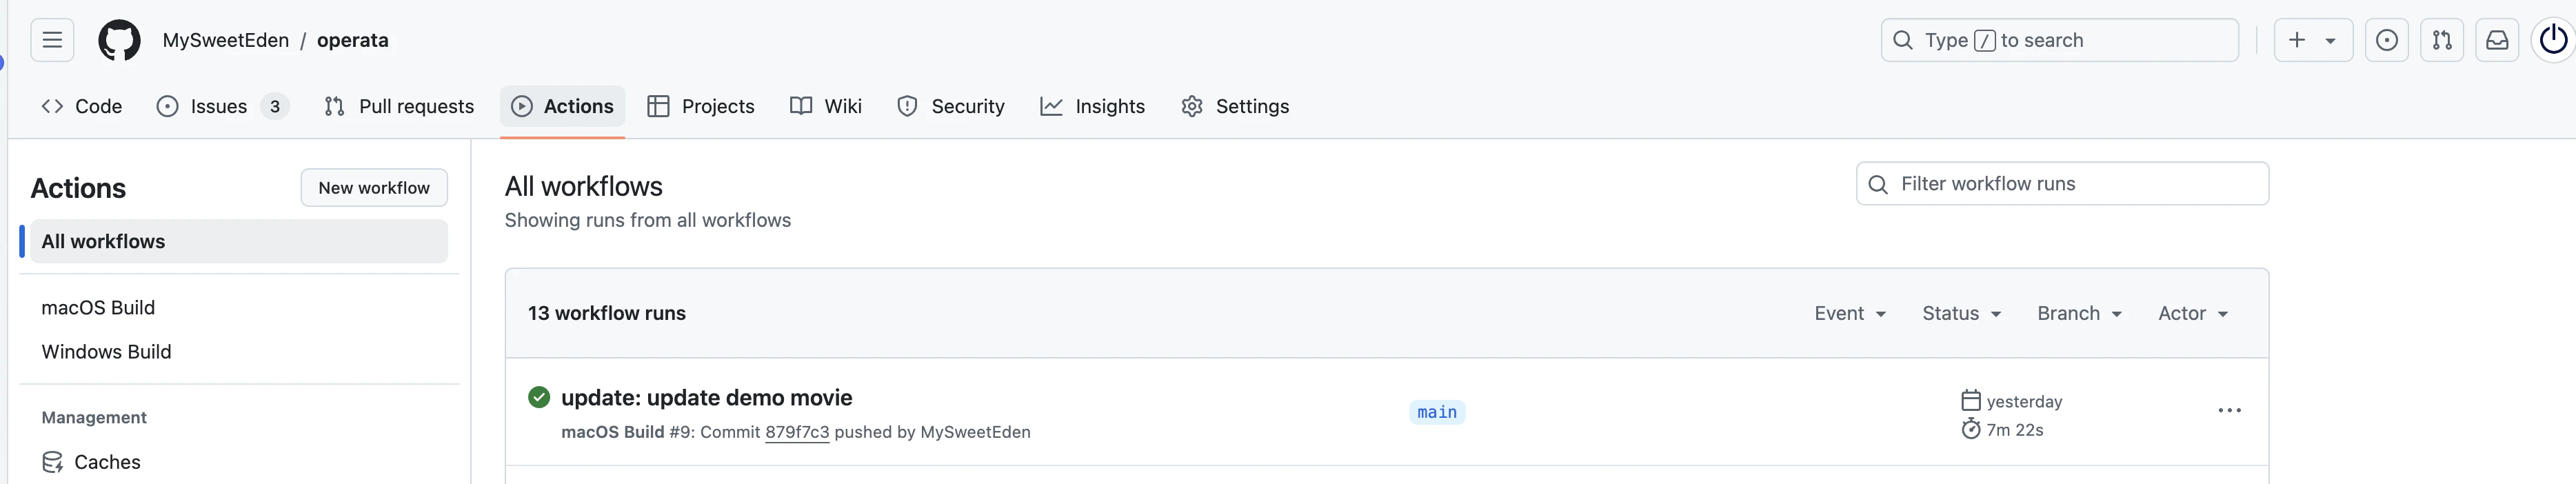Open the hamburger navigation menu

(52, 40)
